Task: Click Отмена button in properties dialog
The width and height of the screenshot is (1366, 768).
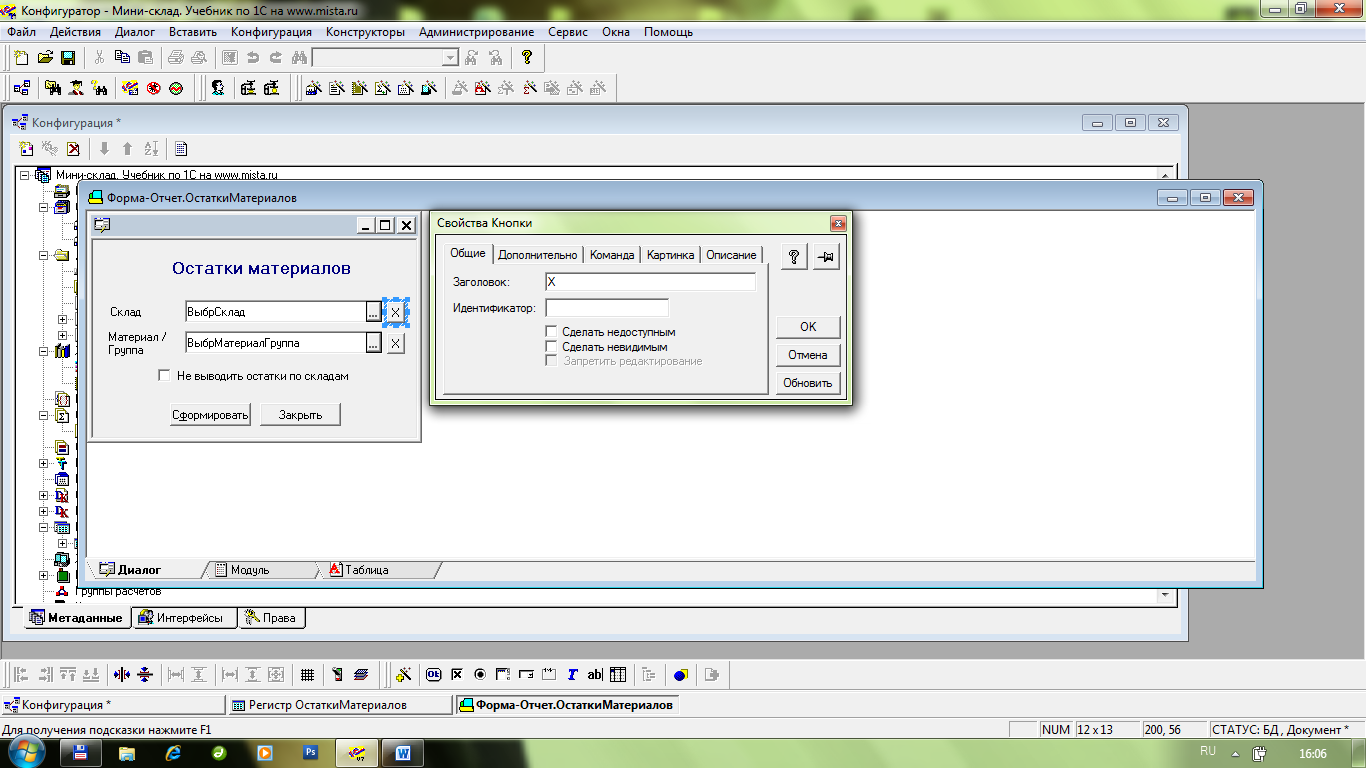Action: pyautogui.click(x=808, y=355)
